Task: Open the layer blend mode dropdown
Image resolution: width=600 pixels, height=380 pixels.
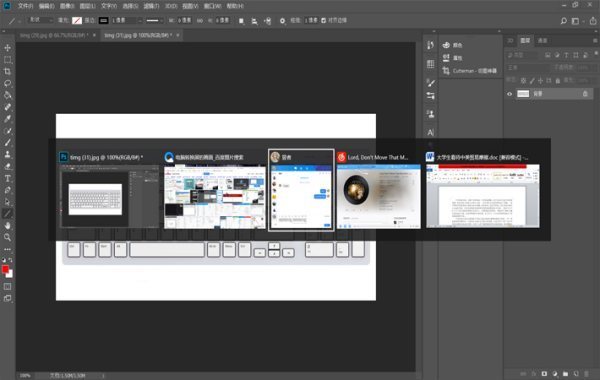Action: point(528,67)
